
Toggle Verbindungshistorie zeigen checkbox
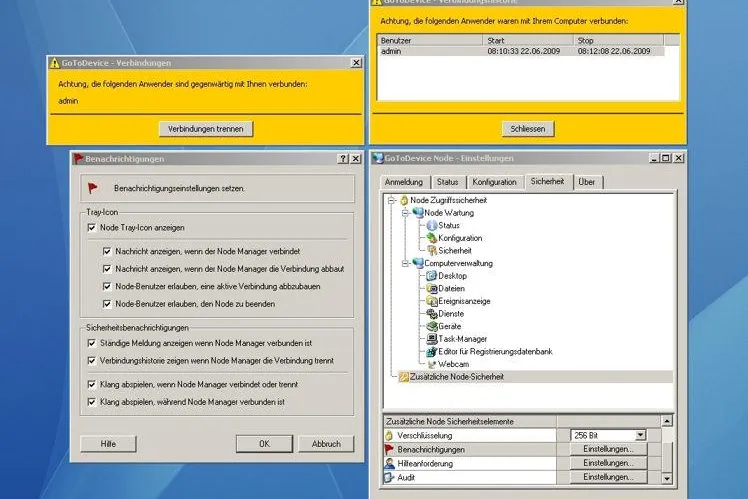[92, 361]
